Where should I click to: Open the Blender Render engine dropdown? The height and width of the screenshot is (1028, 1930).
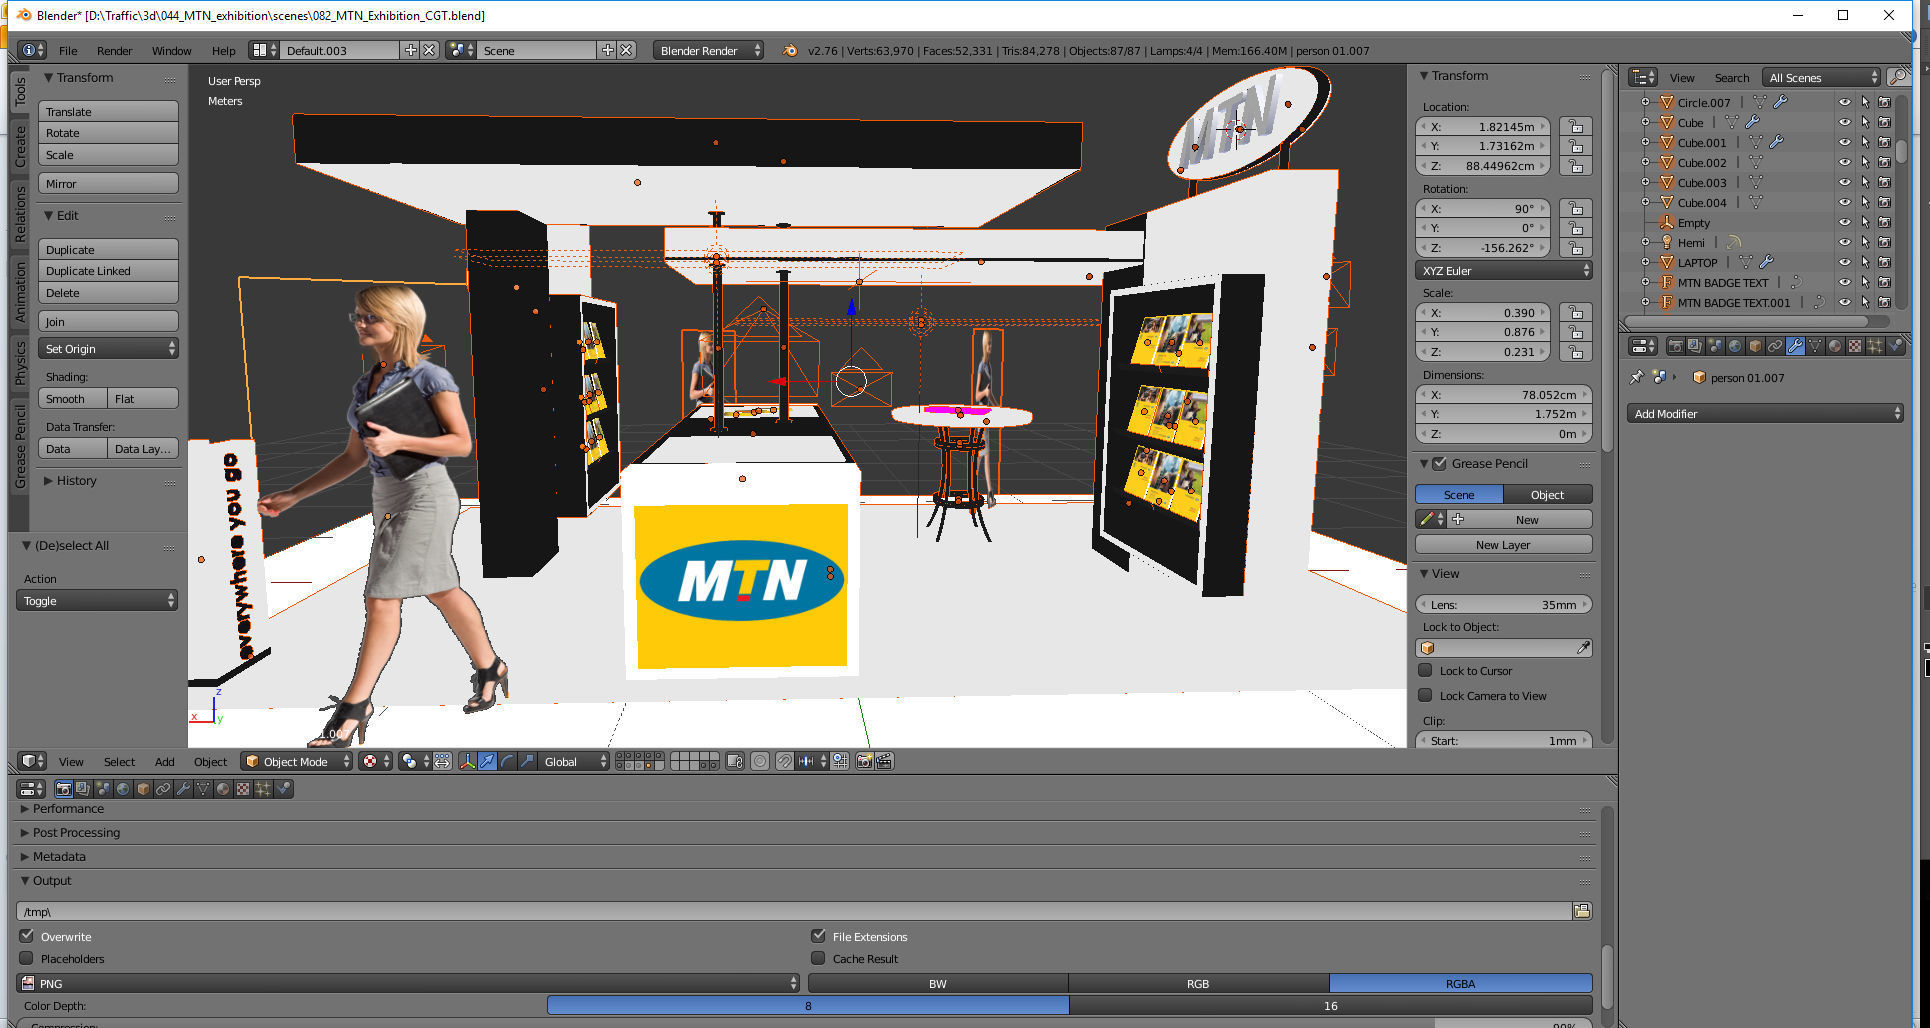pos(708,50)
